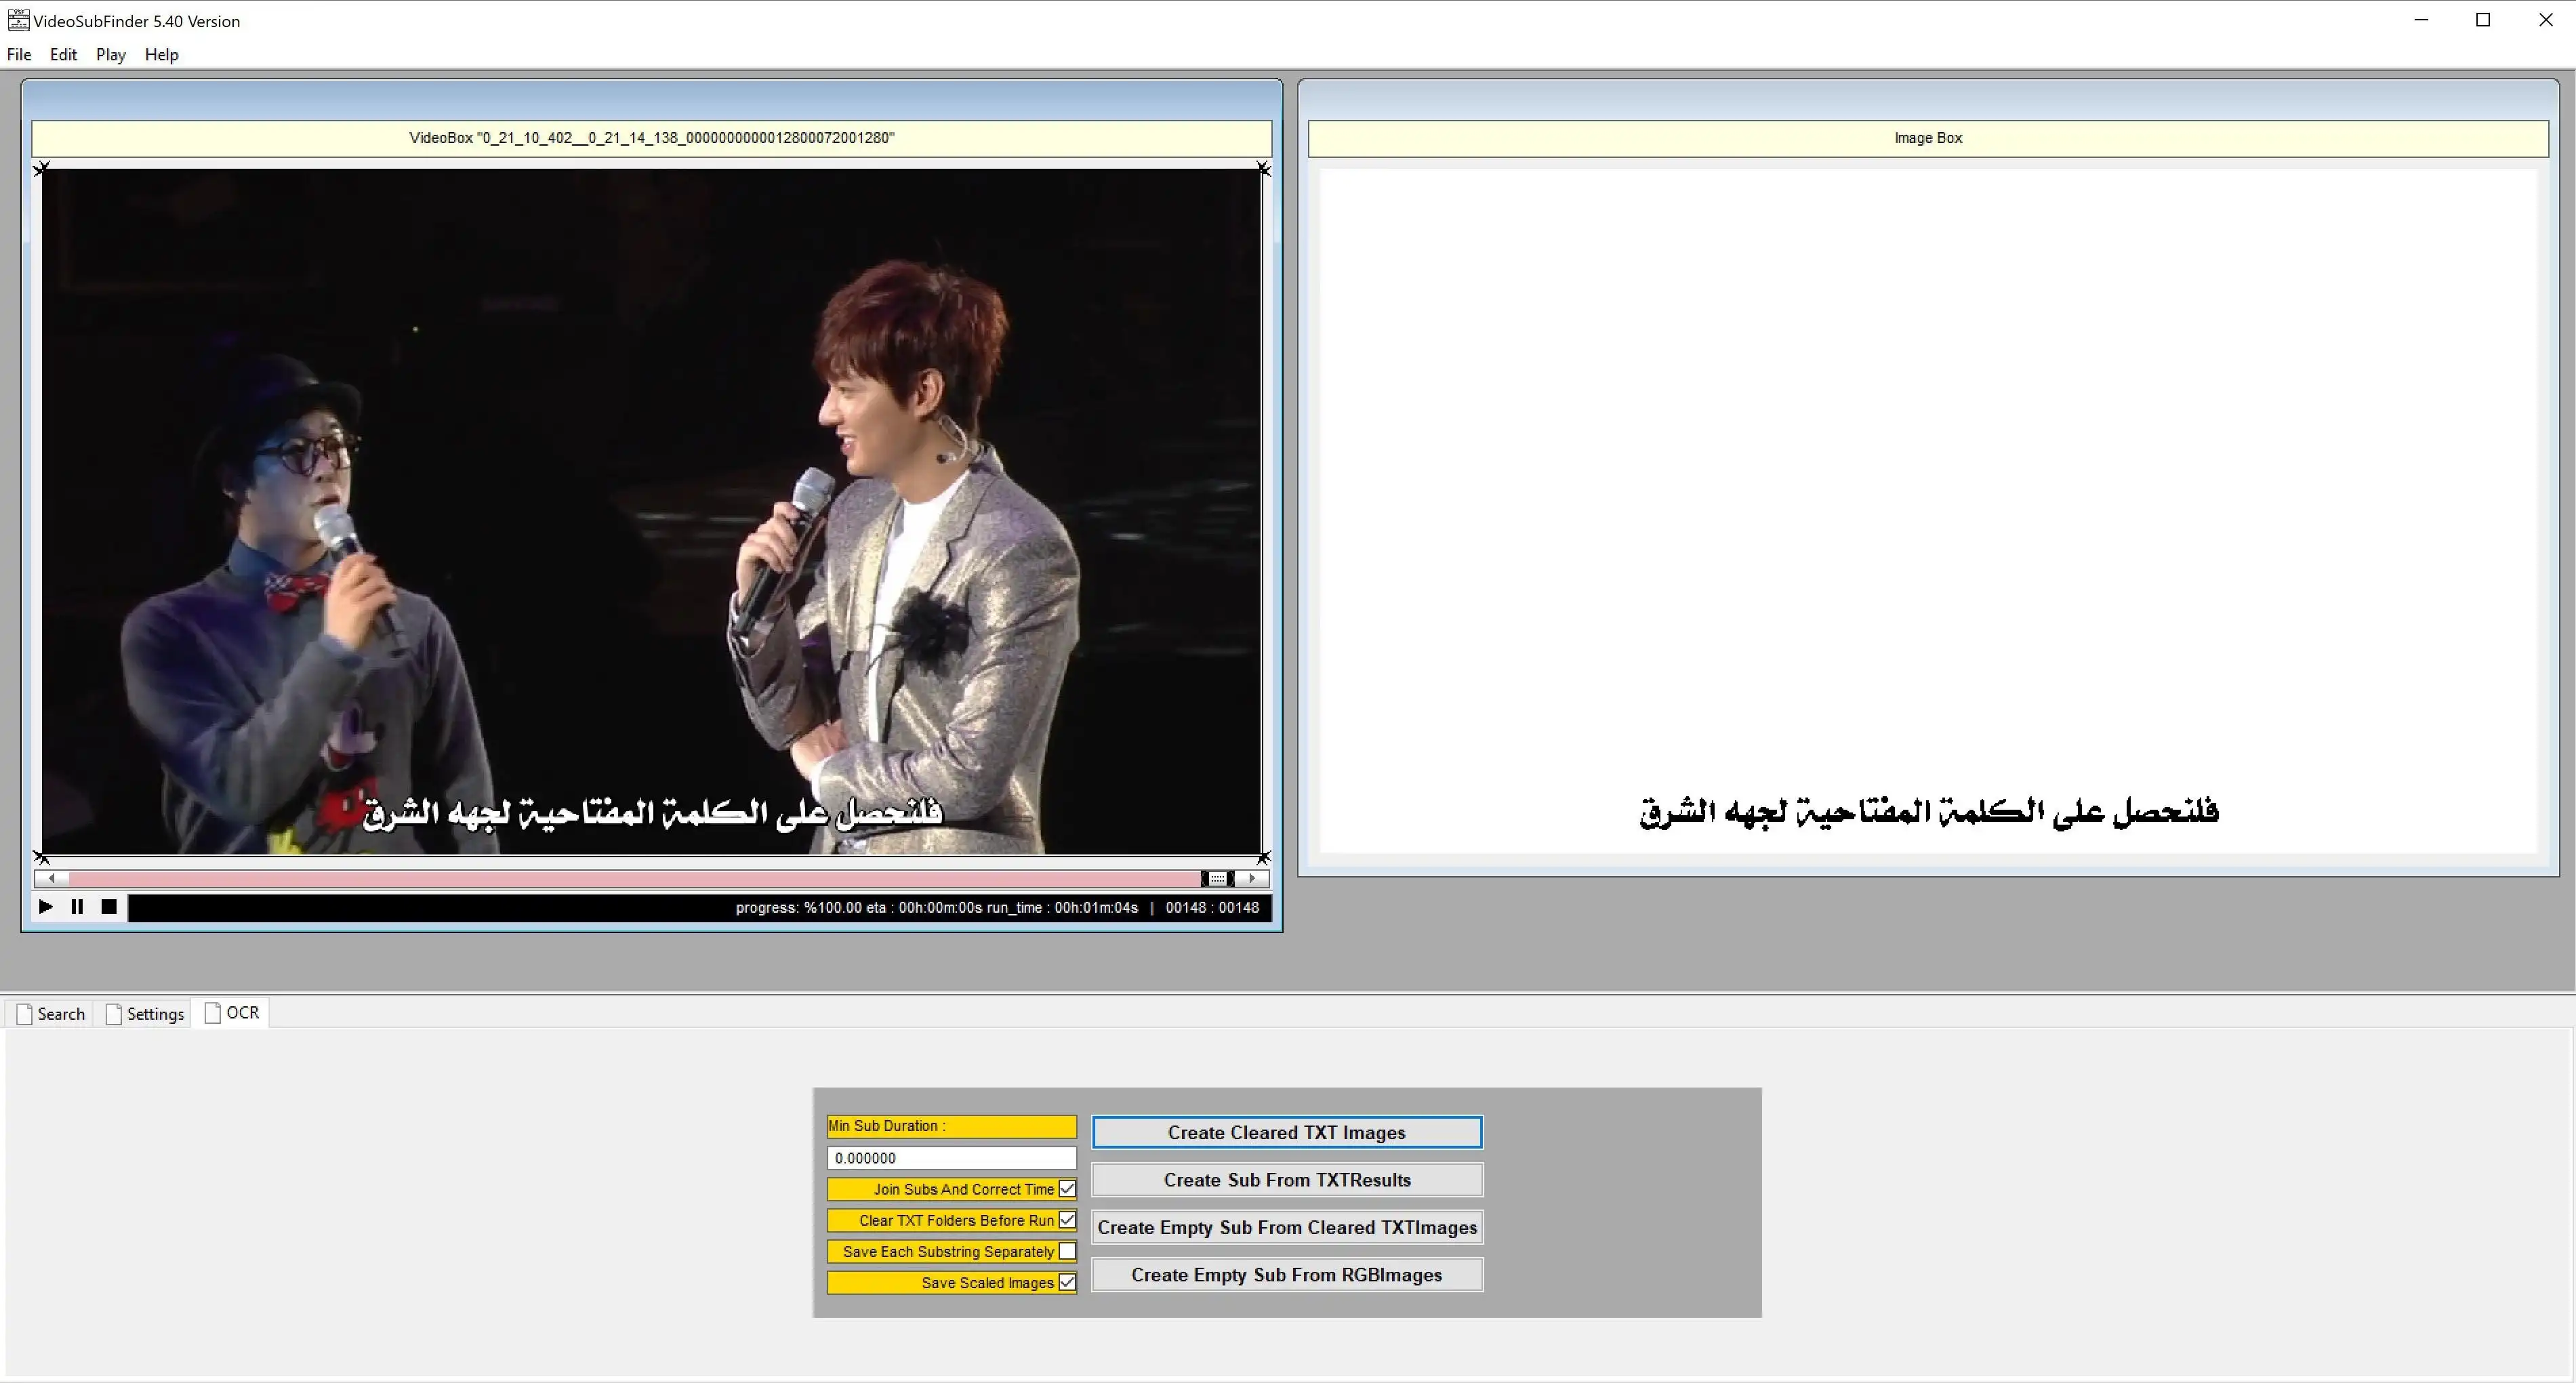Enable Save Each Substring Separately checkbox

(x=1067, y=1252)
